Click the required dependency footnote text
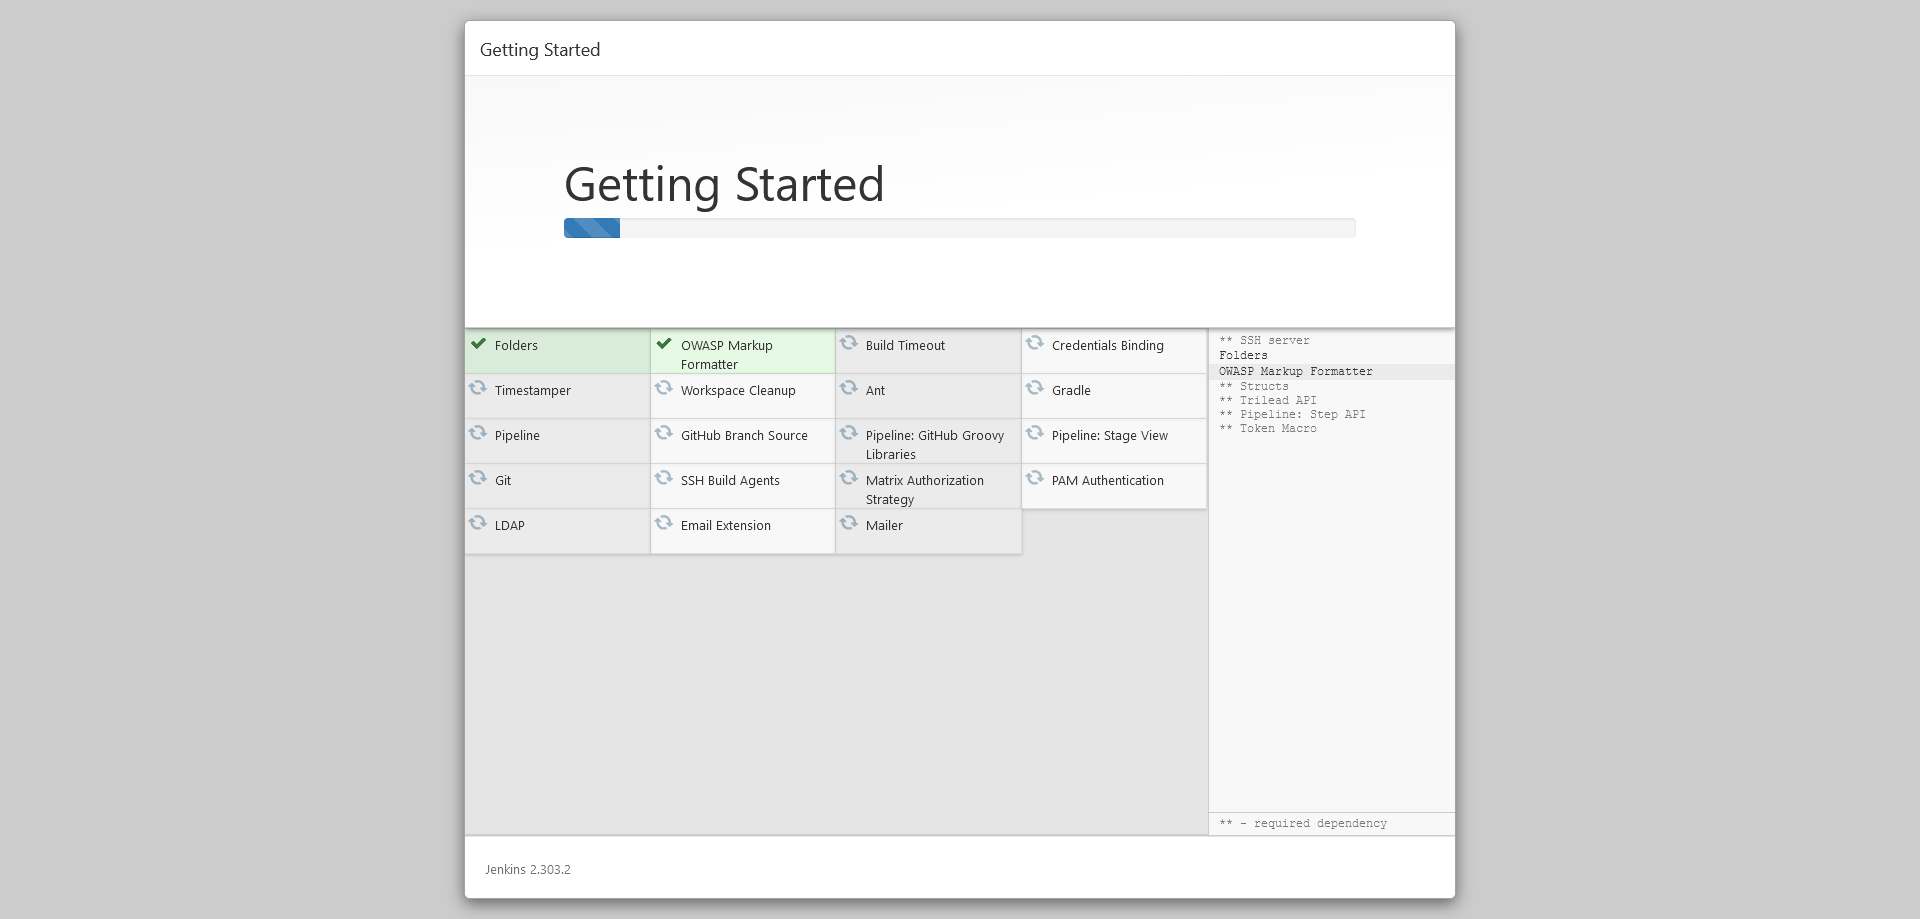The image size is (1920, 919). tap(1302, 823)
